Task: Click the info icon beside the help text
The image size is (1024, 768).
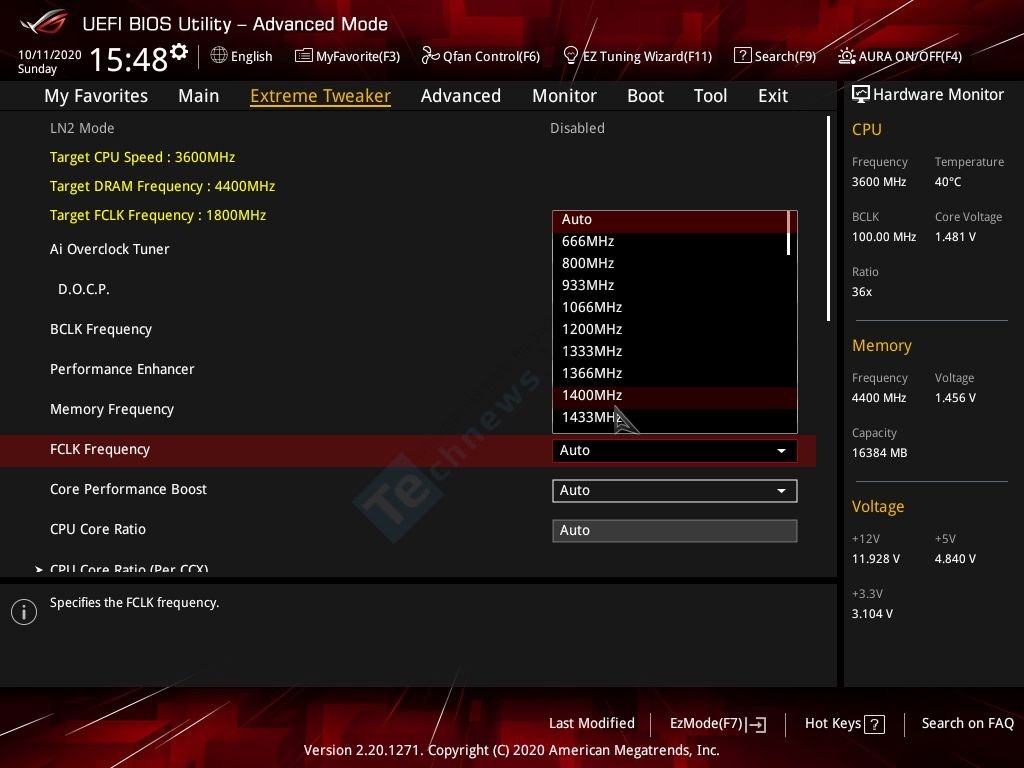Action: click(24, 612)
